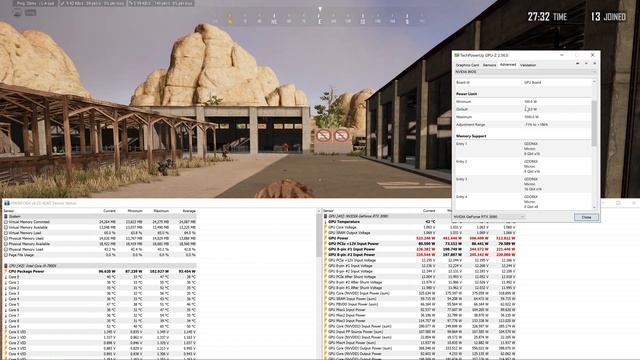
Task: Select GPU PCIe +12V Input Voltage row
Action: (x=420, y=260)
